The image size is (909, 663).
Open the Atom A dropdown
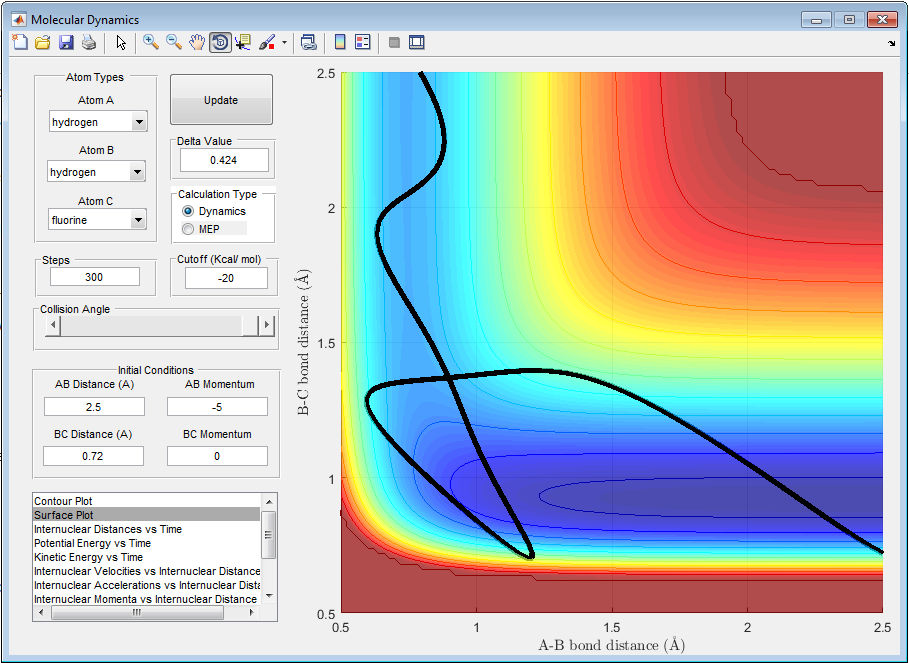139,122
